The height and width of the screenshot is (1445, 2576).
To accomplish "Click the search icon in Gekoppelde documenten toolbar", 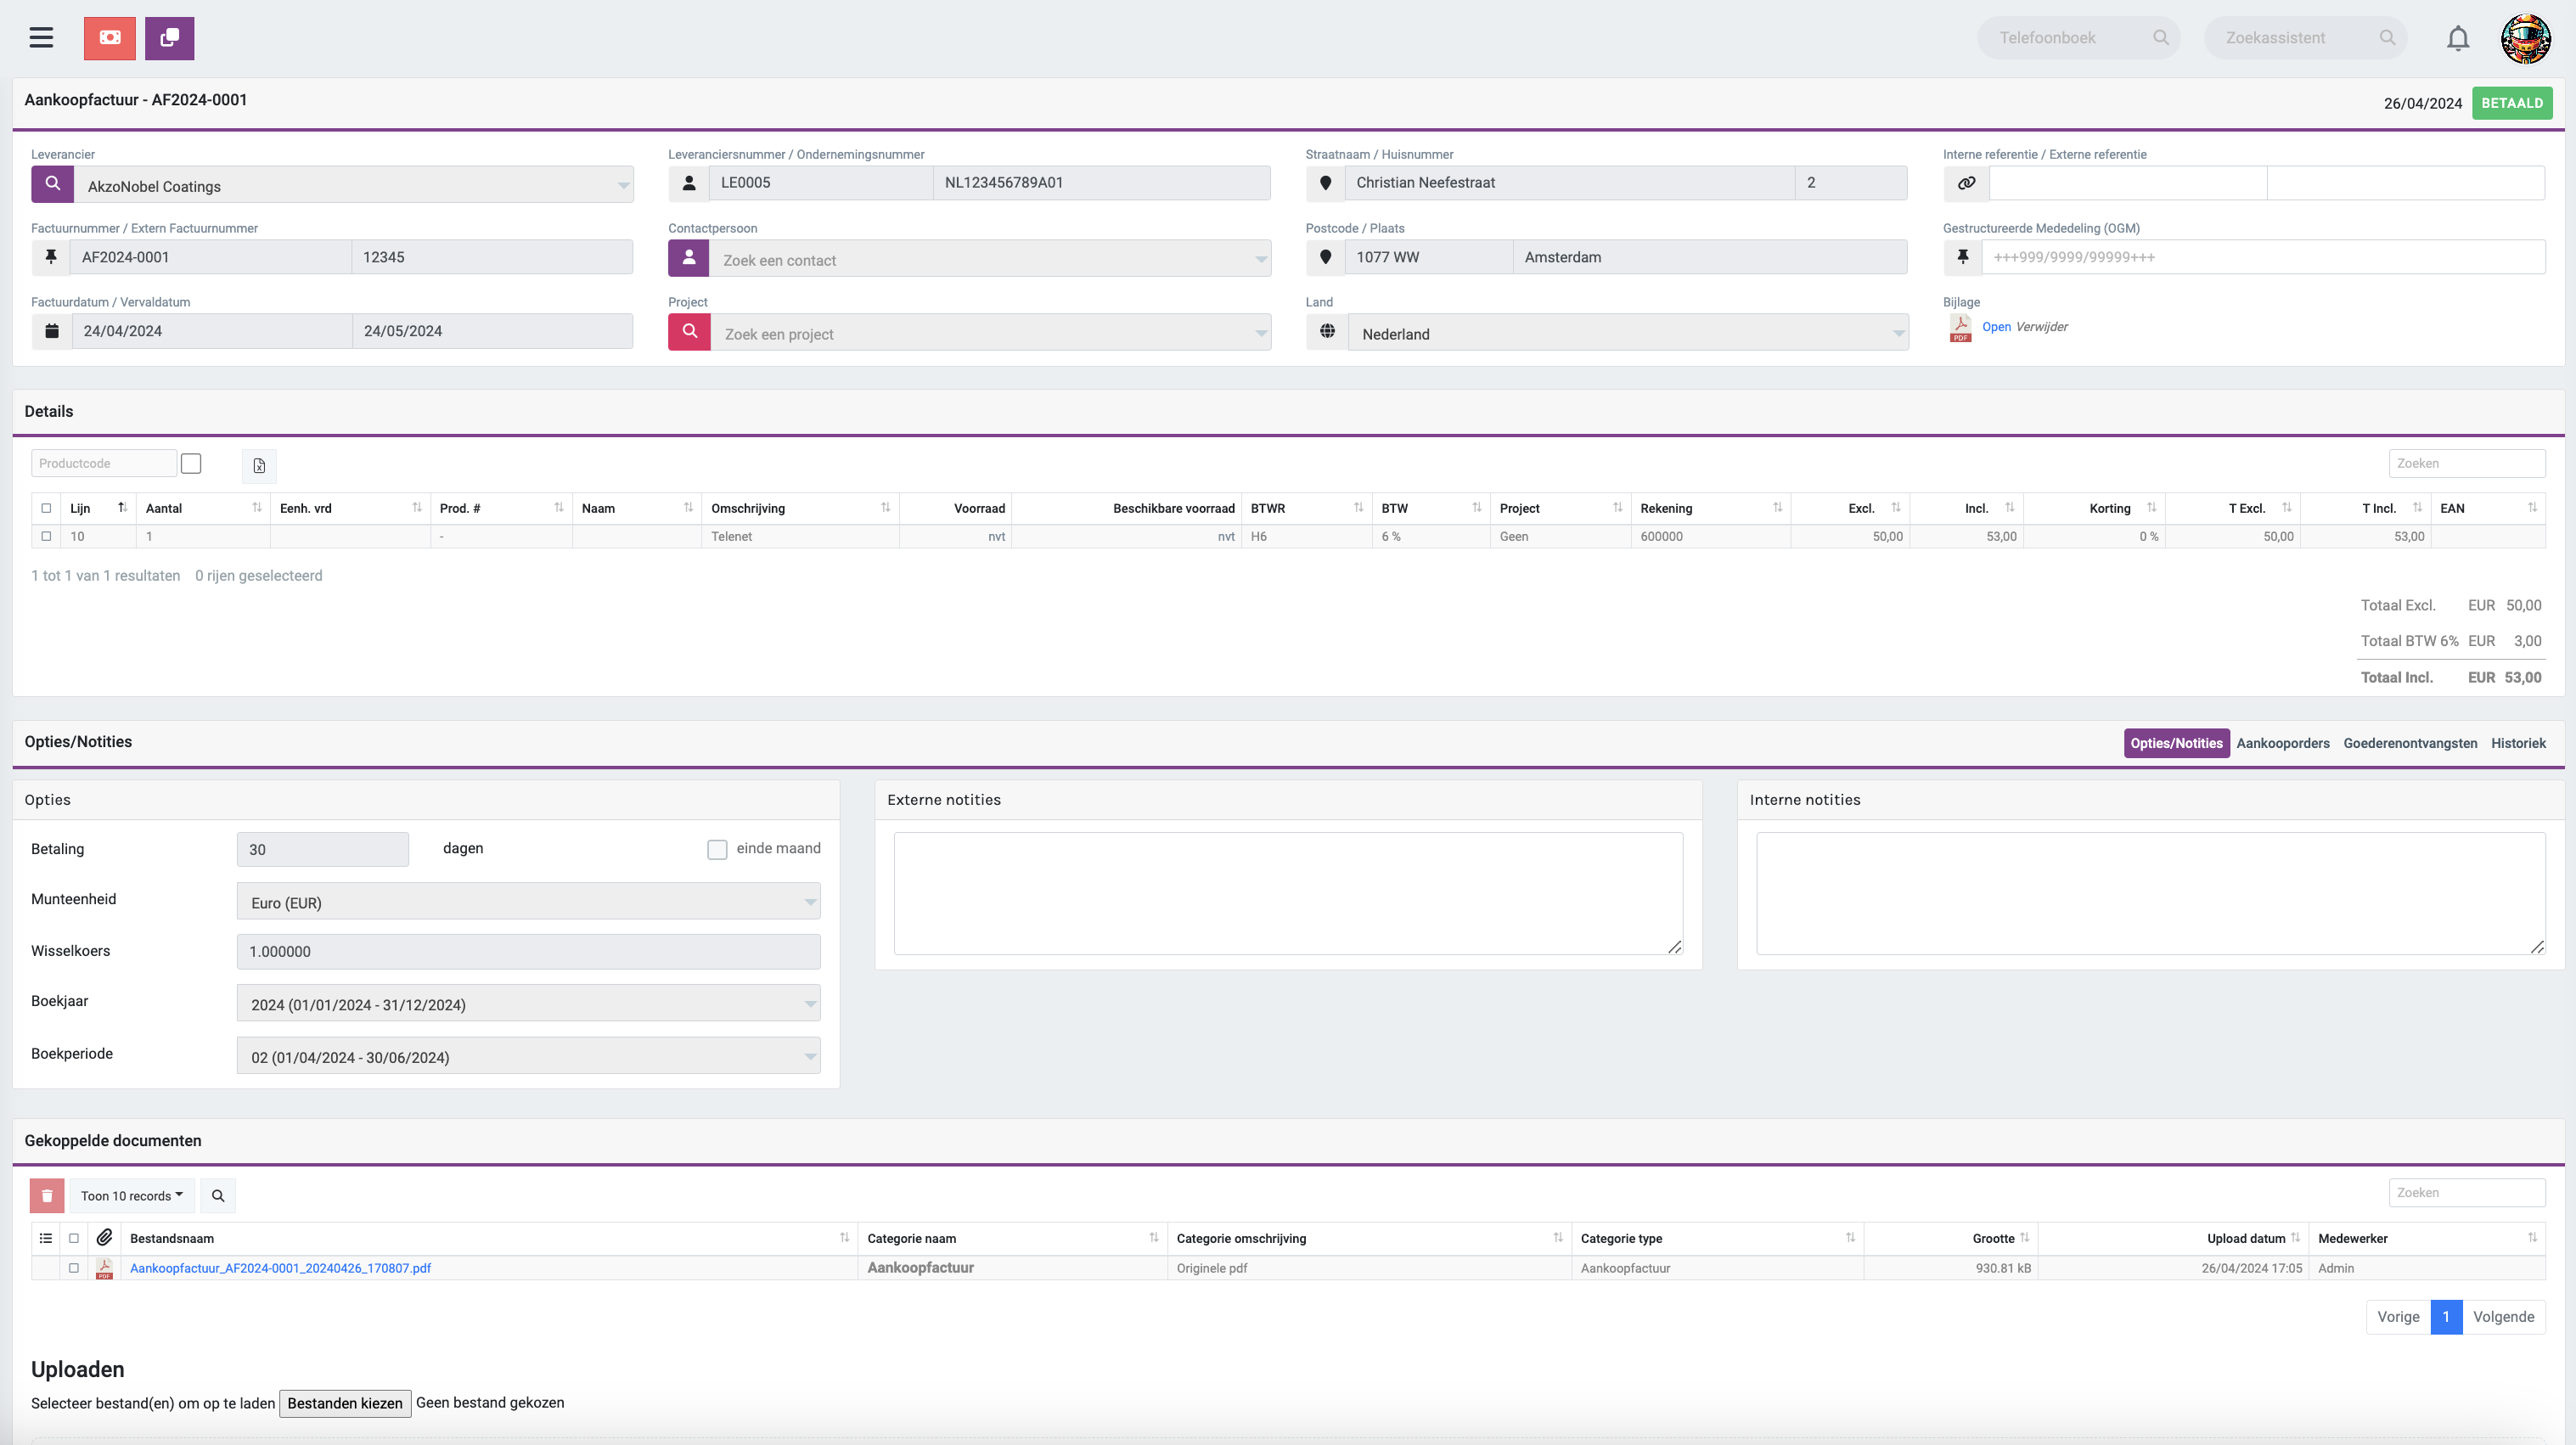I will (x=218, y=1196).
